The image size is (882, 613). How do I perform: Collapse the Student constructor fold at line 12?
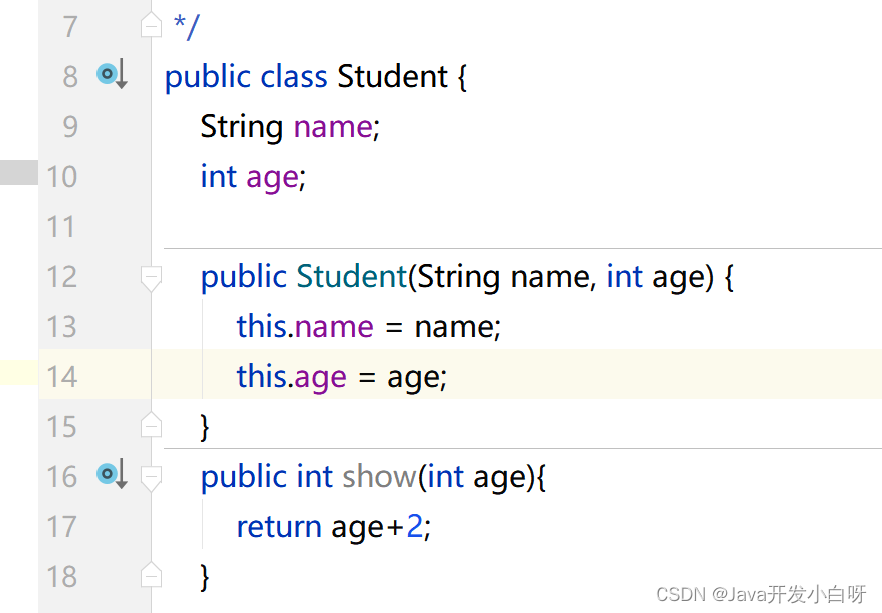151,278
